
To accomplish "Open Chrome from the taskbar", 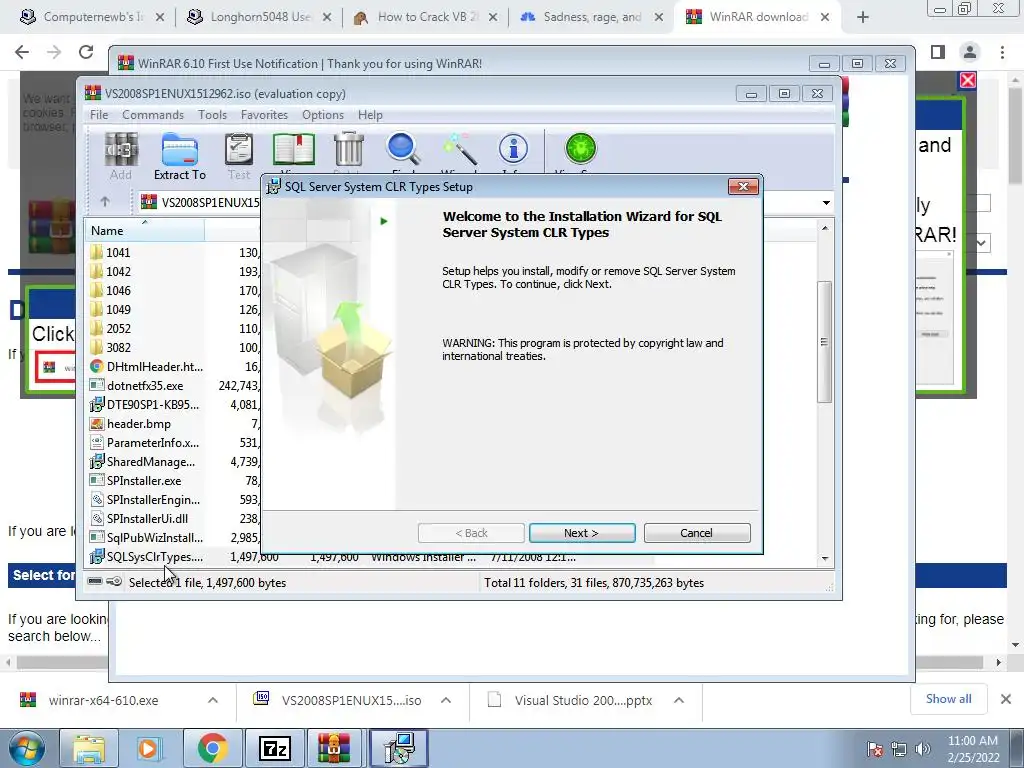I will (212, 748).
